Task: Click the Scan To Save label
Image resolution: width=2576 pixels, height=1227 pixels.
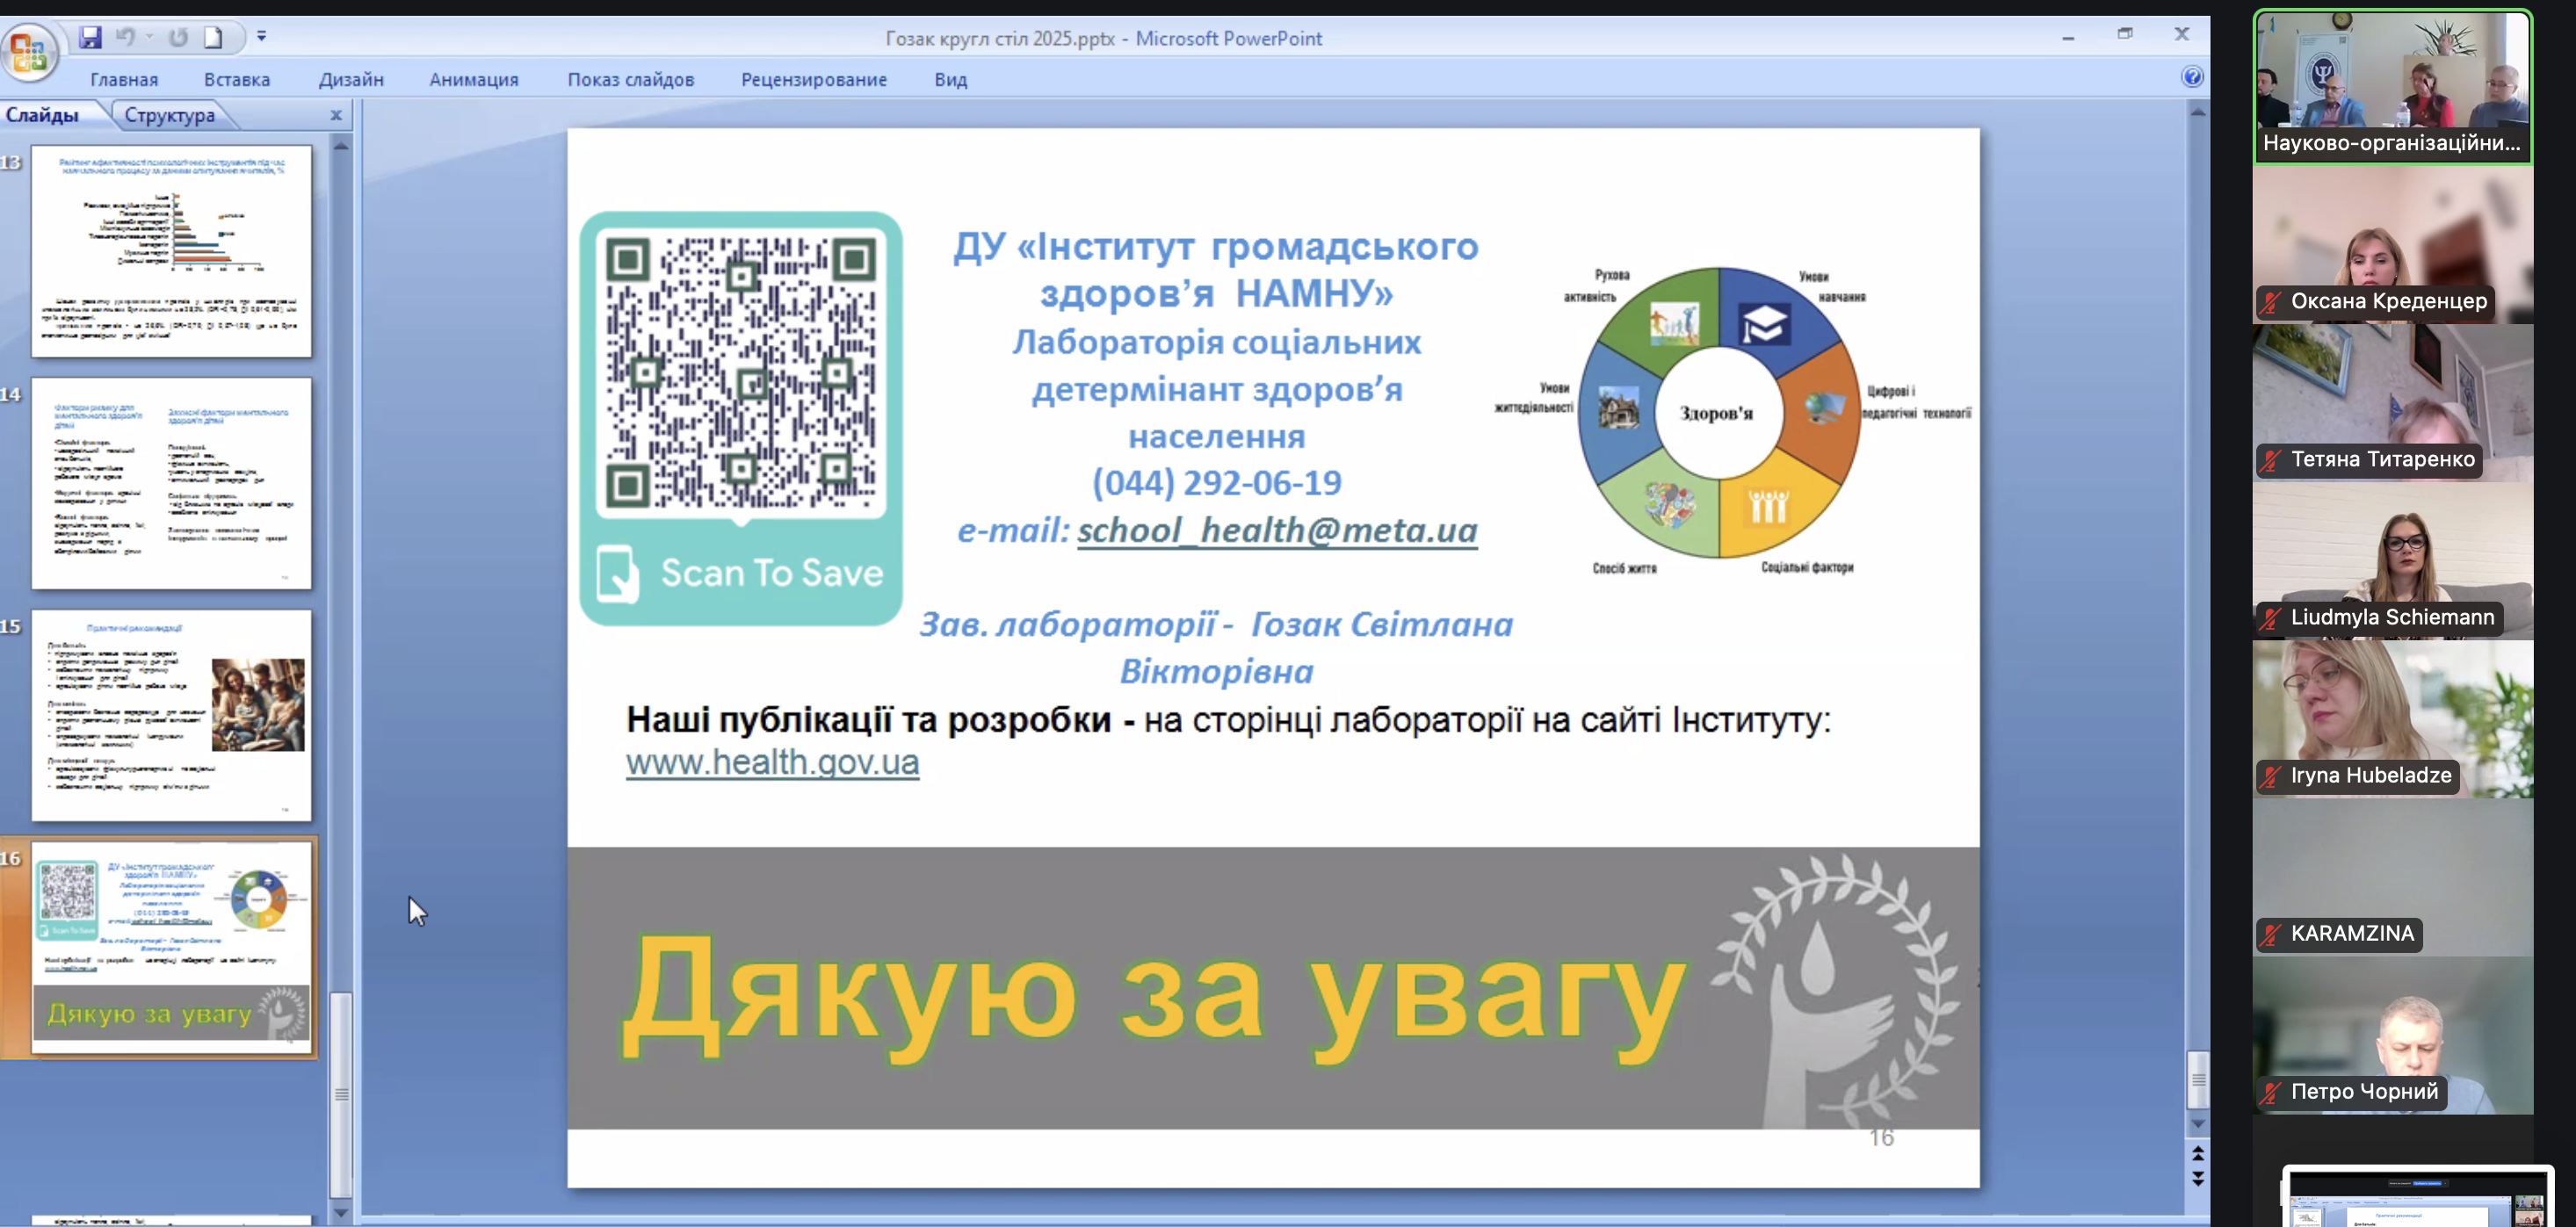Action: click(772, 573)
